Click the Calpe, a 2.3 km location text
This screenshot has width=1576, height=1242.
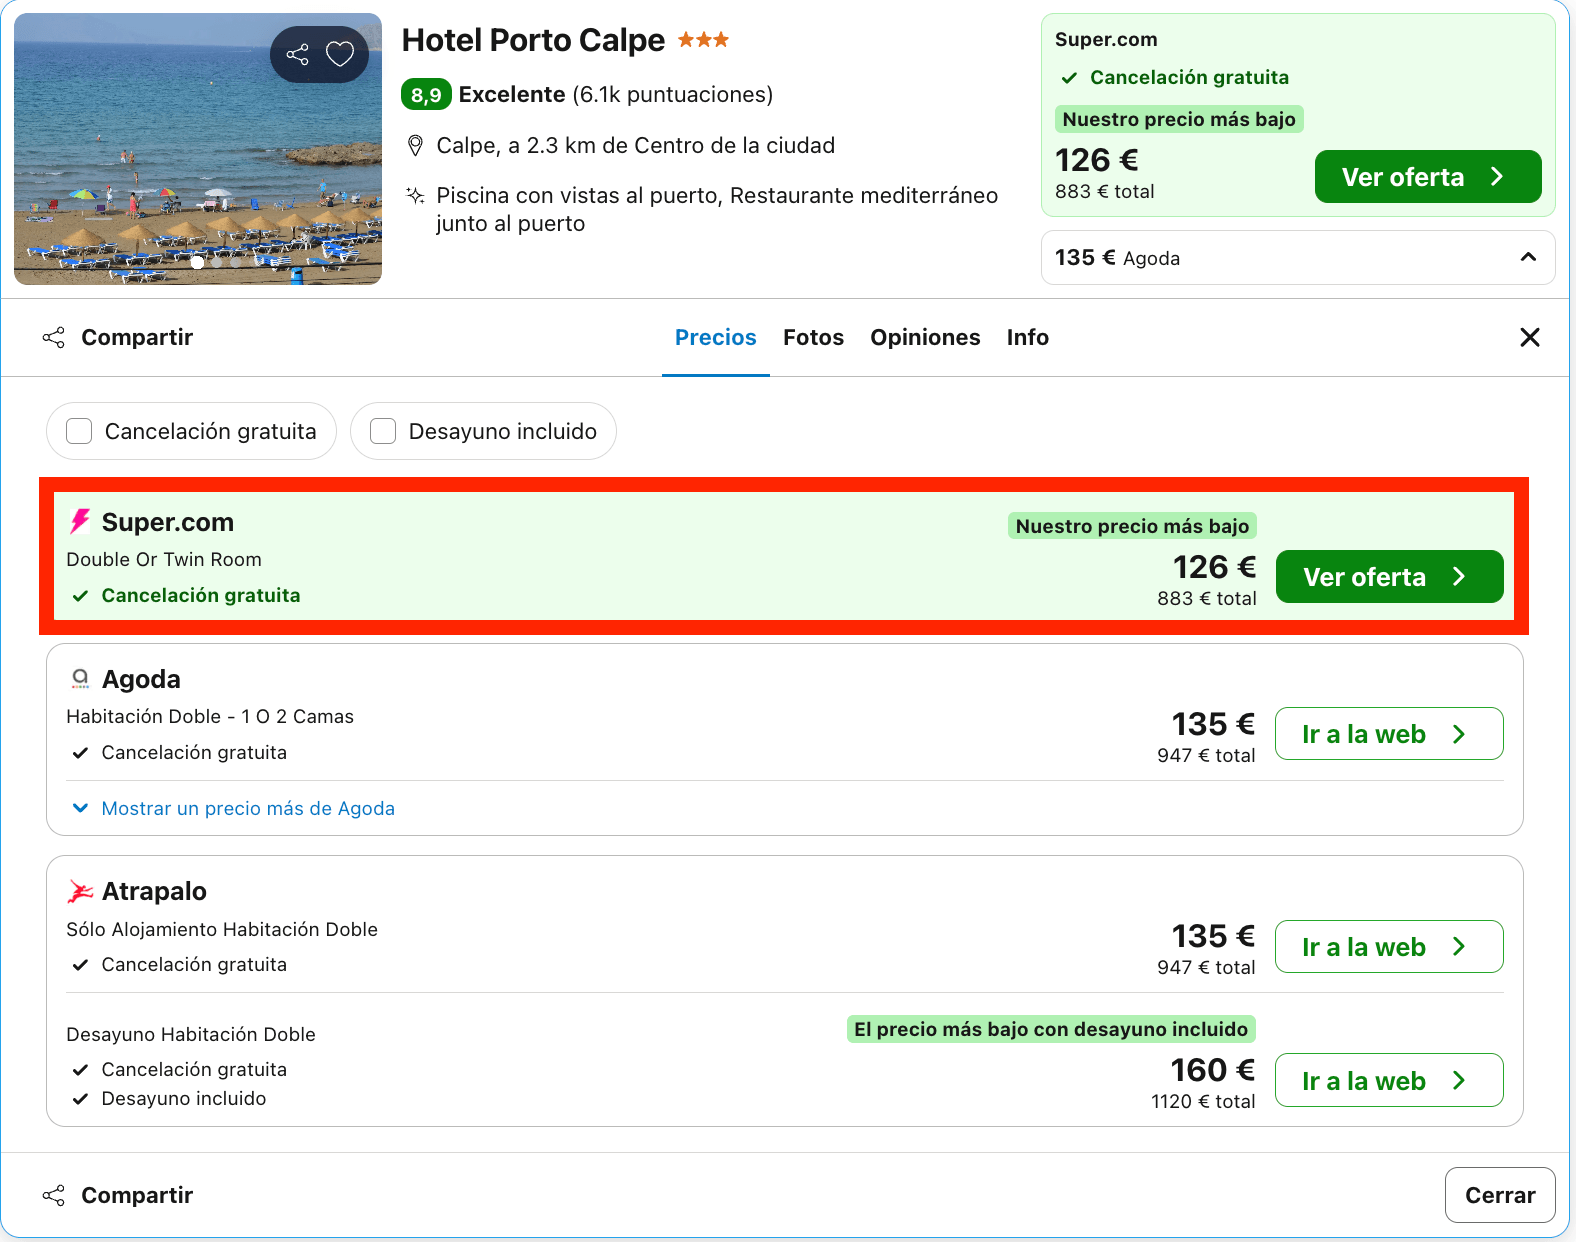636,146
